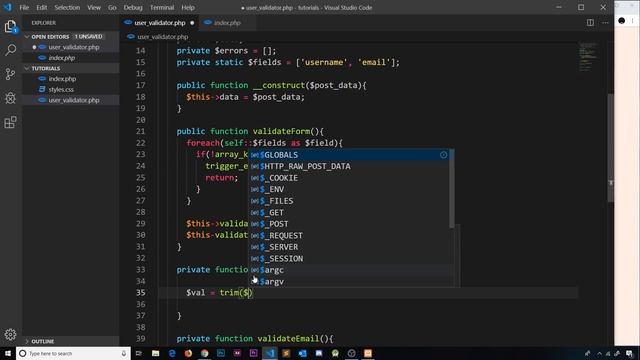Viewport: 640px width, 360px height.
Task: Open styles.css in Tutorials folder
Action: pyautogui.click(x=71, y=89)
